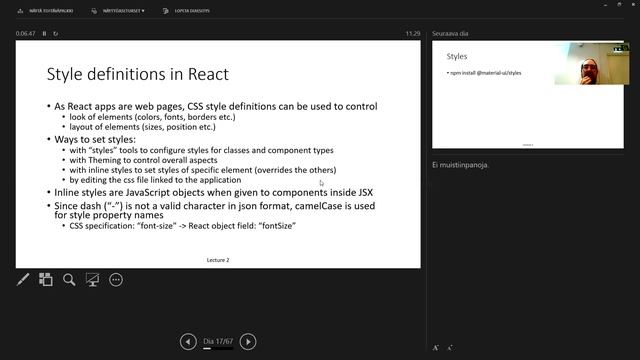Click the bullet about Inline styles JavaScript objects
This screenshot has width=640, height=360.
(x=213, y=192)
